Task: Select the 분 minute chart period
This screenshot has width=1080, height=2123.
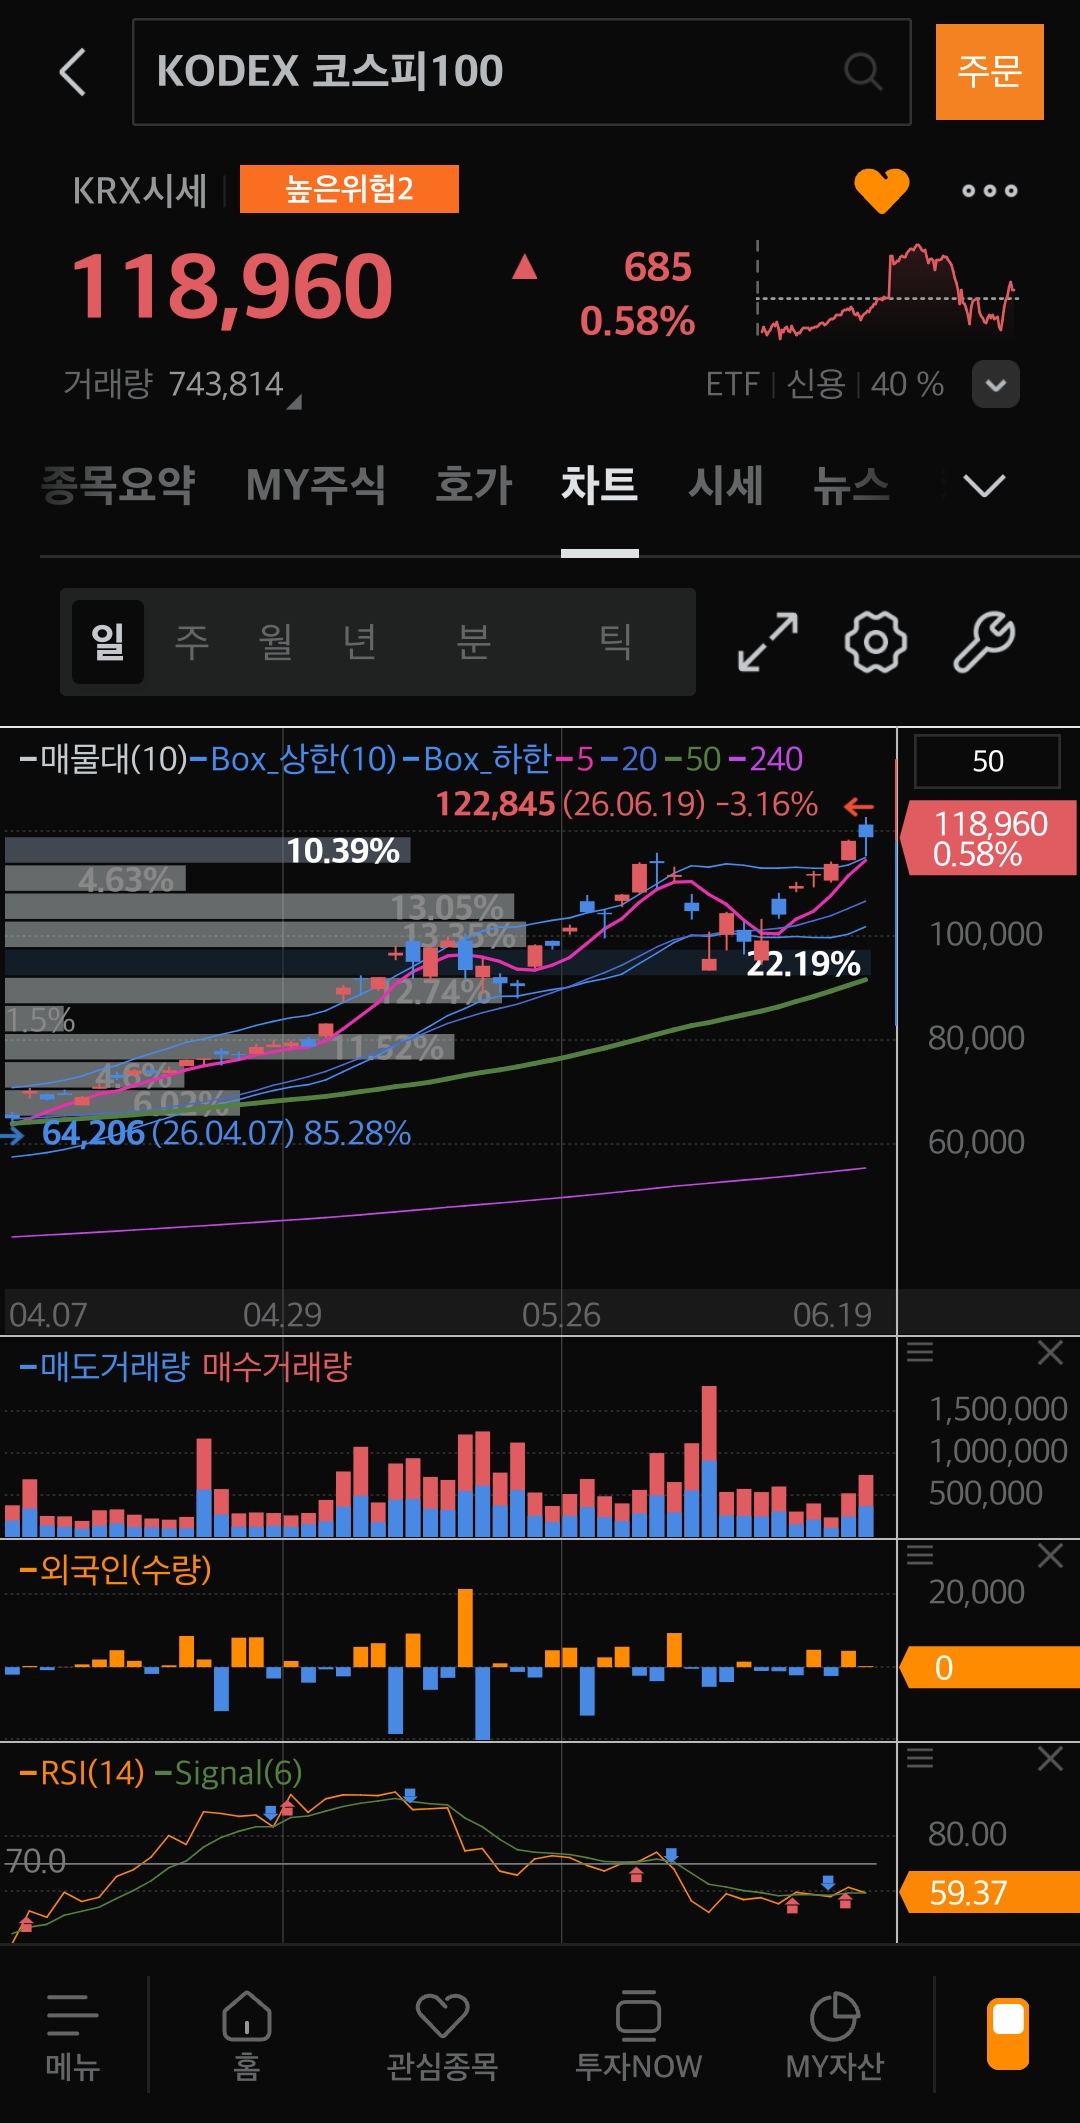Action: (x=474, y=642)
